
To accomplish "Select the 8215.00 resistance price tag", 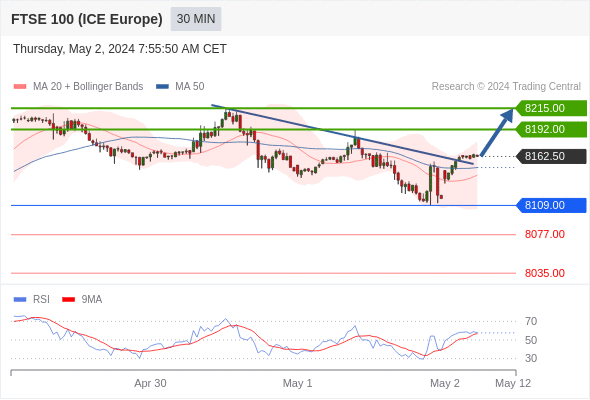I will pos(551,108).
